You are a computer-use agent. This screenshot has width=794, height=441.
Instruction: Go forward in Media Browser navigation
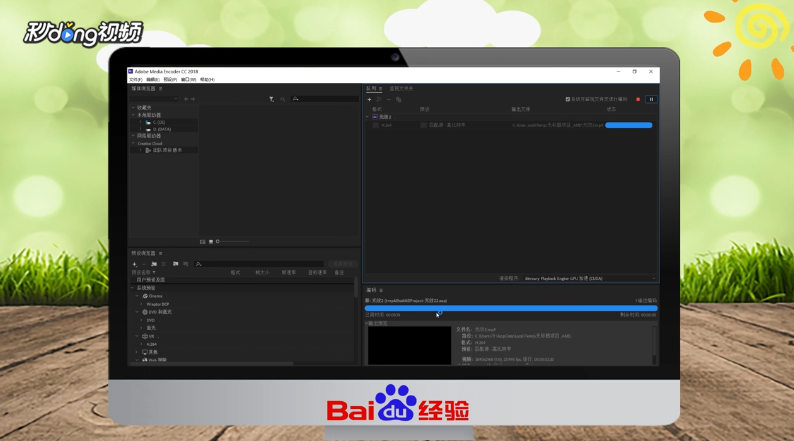pyautogui.click(x=193, y=99)
